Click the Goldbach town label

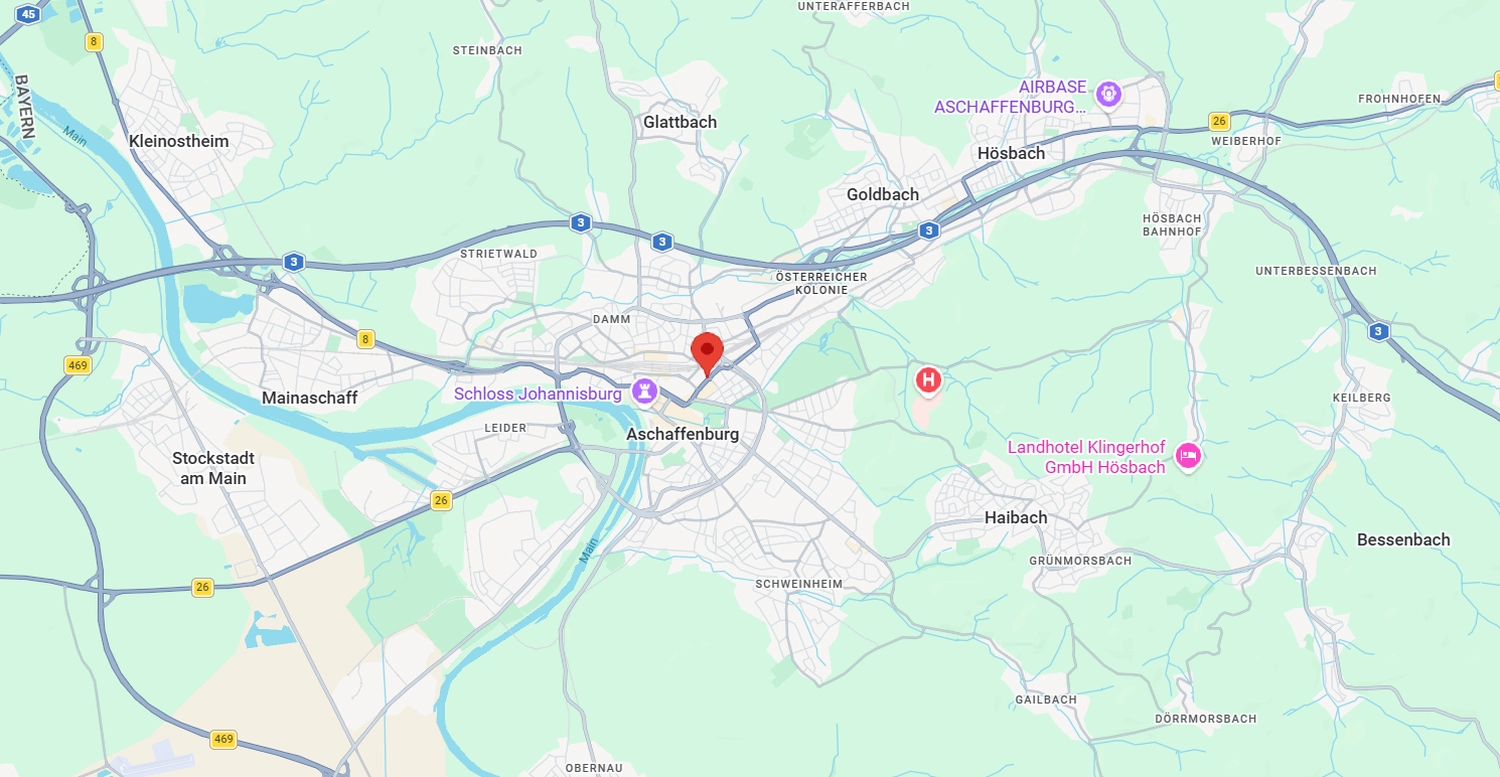click(x=883, y=195)
